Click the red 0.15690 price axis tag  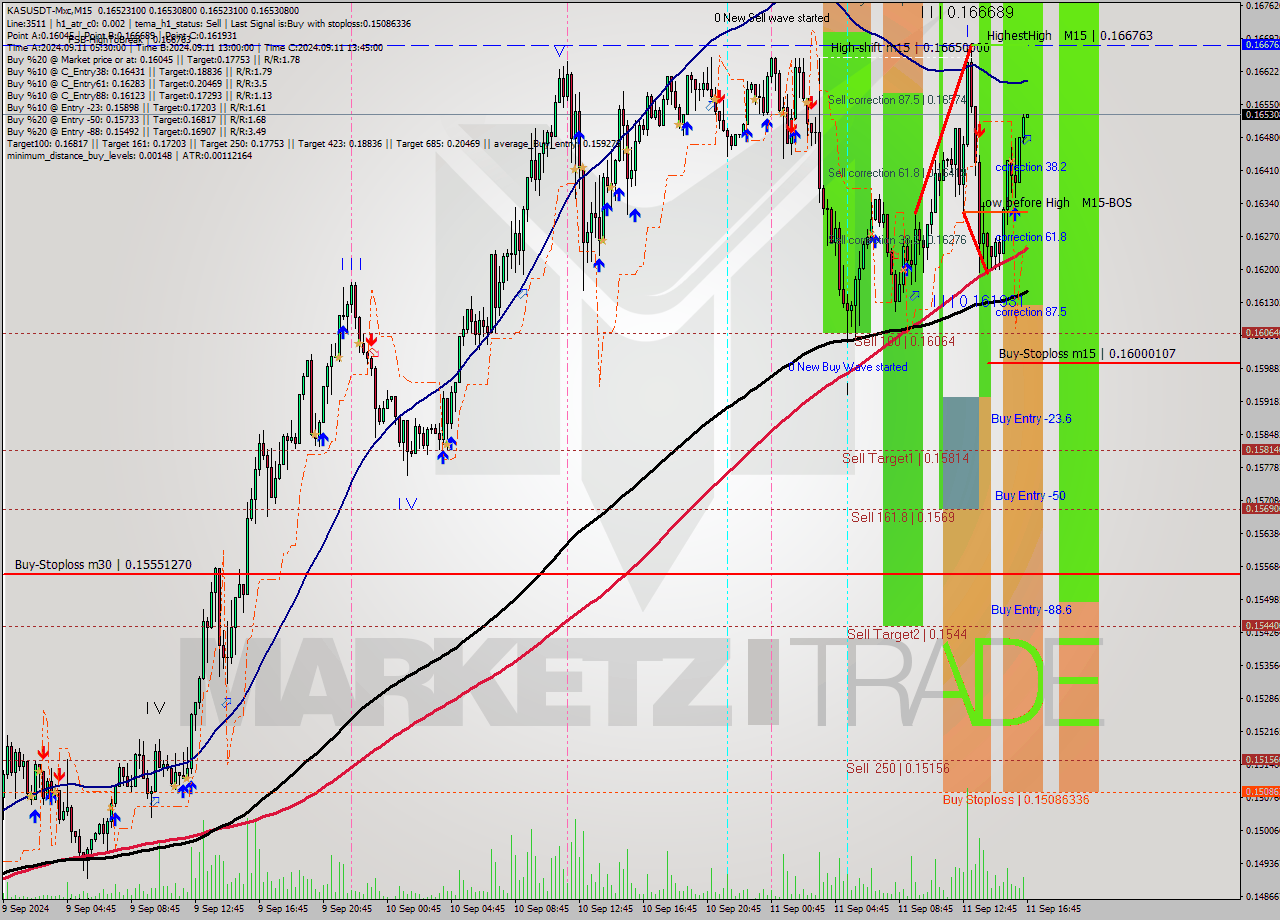click(1260, 509)
